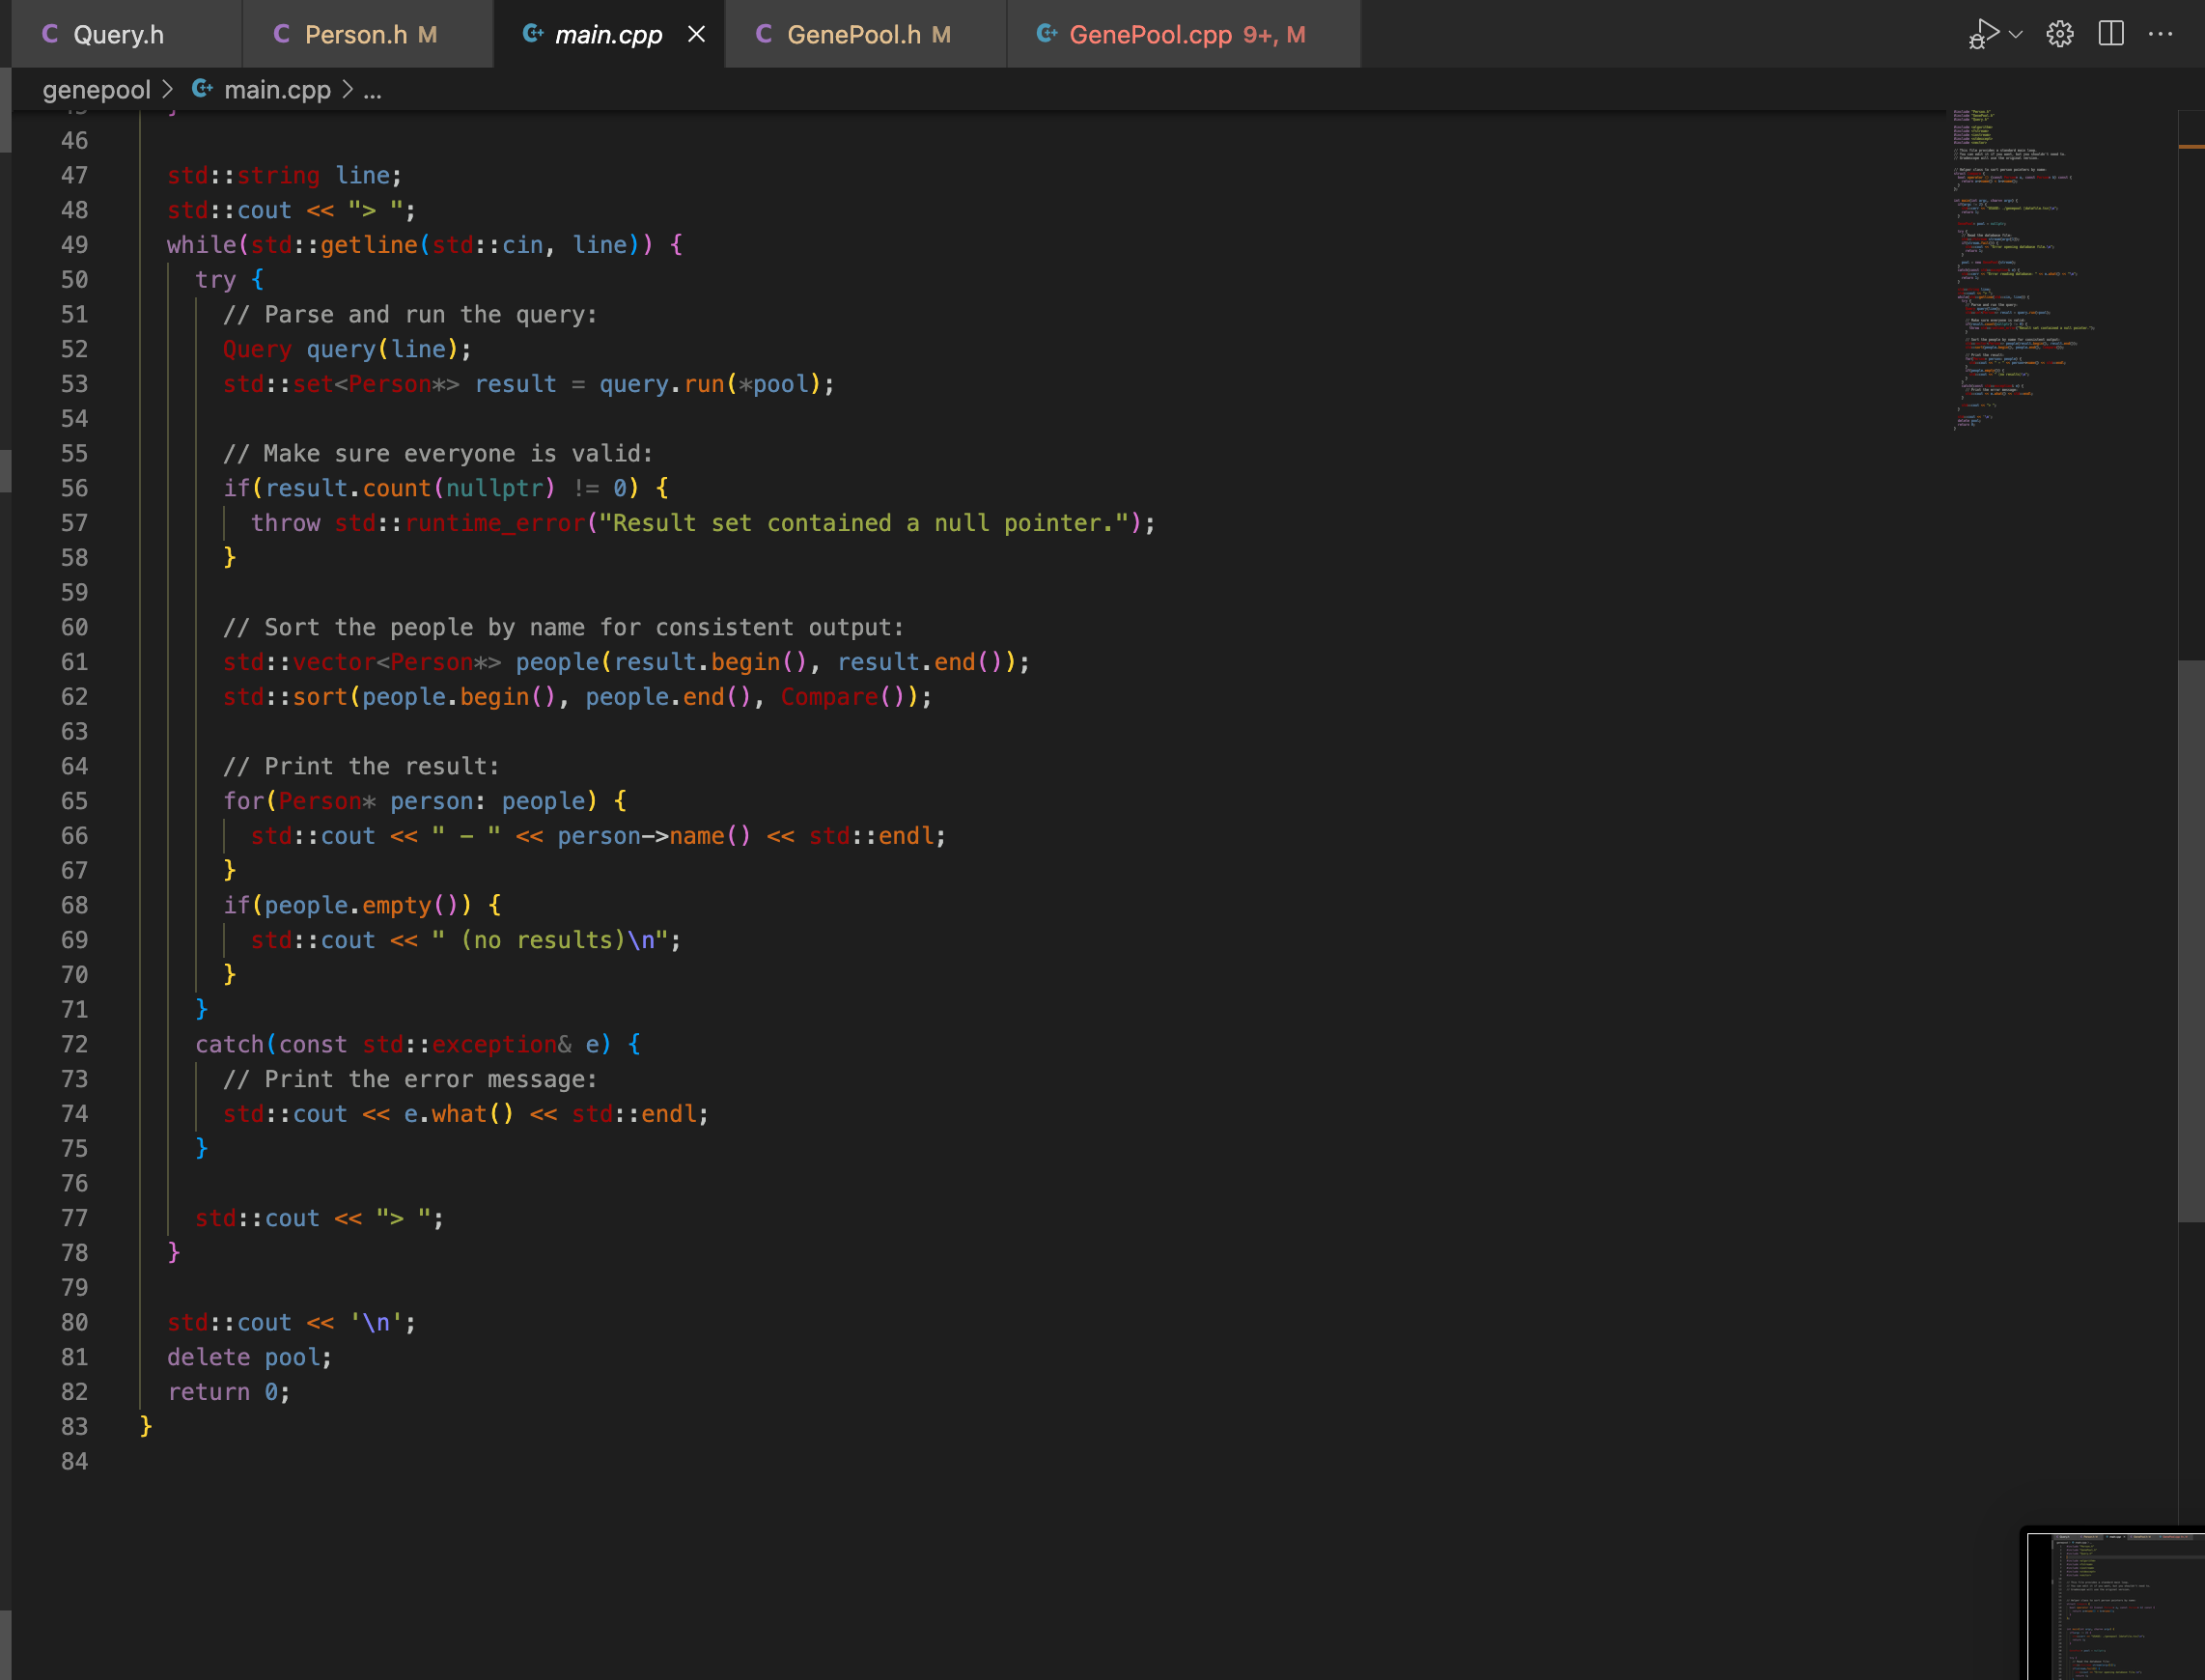Open the genepool breadcrumb dropdown
The height and width of the screenshot is (1680, 2205).
tap(97, 90)
